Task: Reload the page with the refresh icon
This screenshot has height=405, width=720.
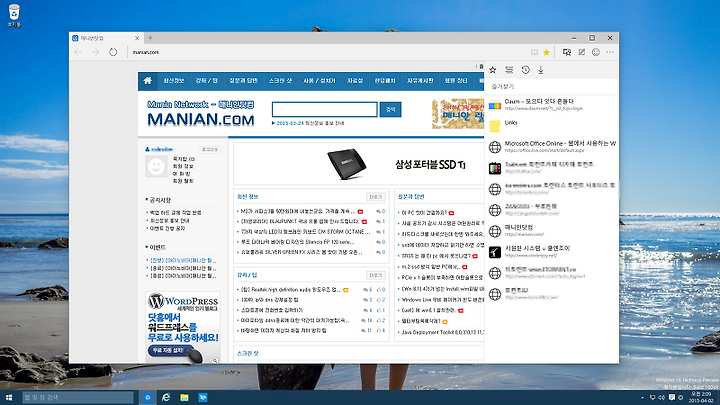Action: (x=113, y=52)
